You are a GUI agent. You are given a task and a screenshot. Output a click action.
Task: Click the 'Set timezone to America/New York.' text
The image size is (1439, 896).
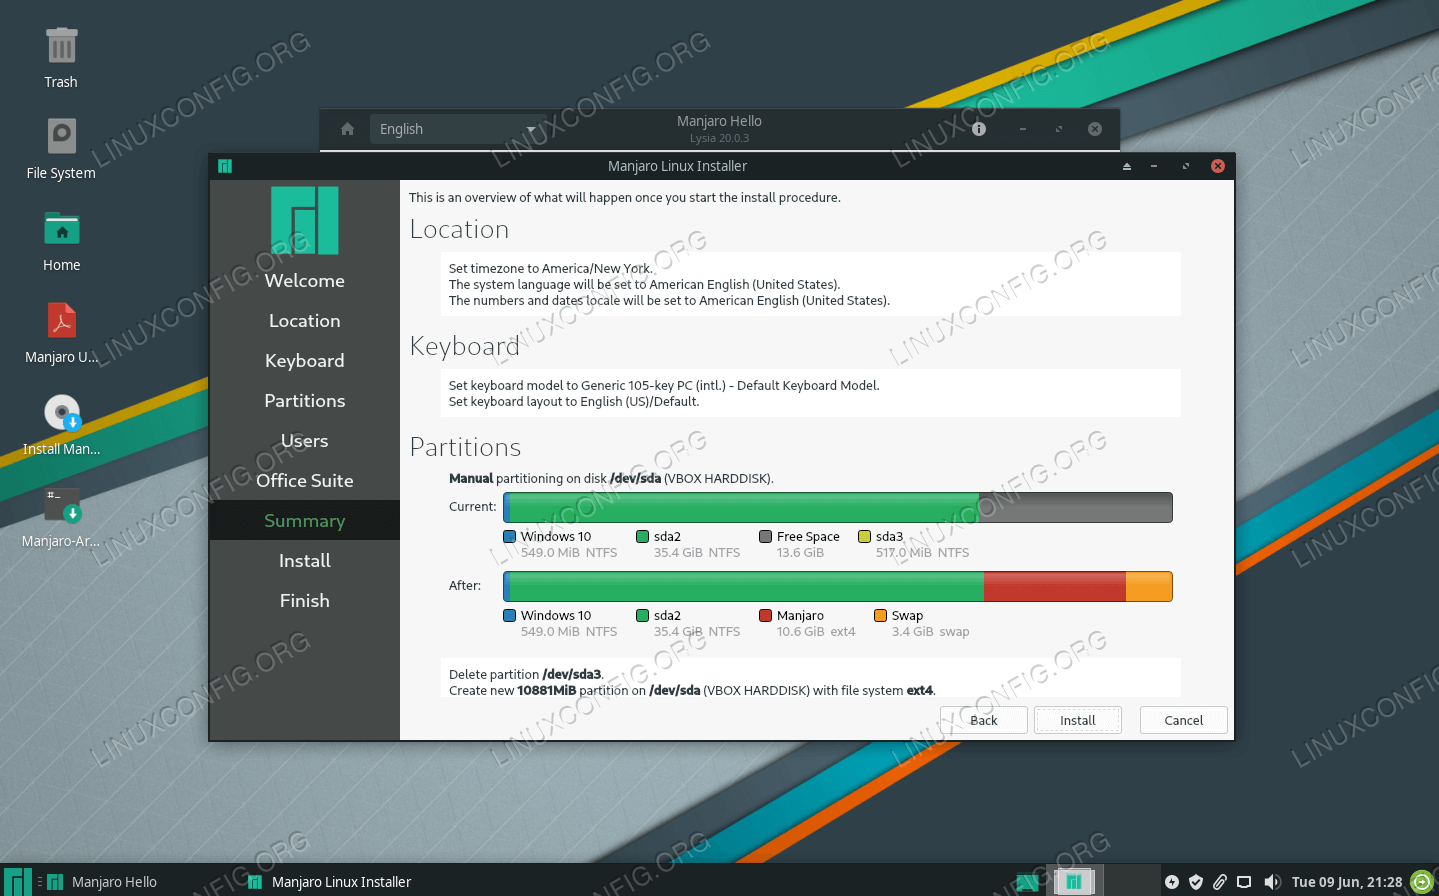coord(551,268)
